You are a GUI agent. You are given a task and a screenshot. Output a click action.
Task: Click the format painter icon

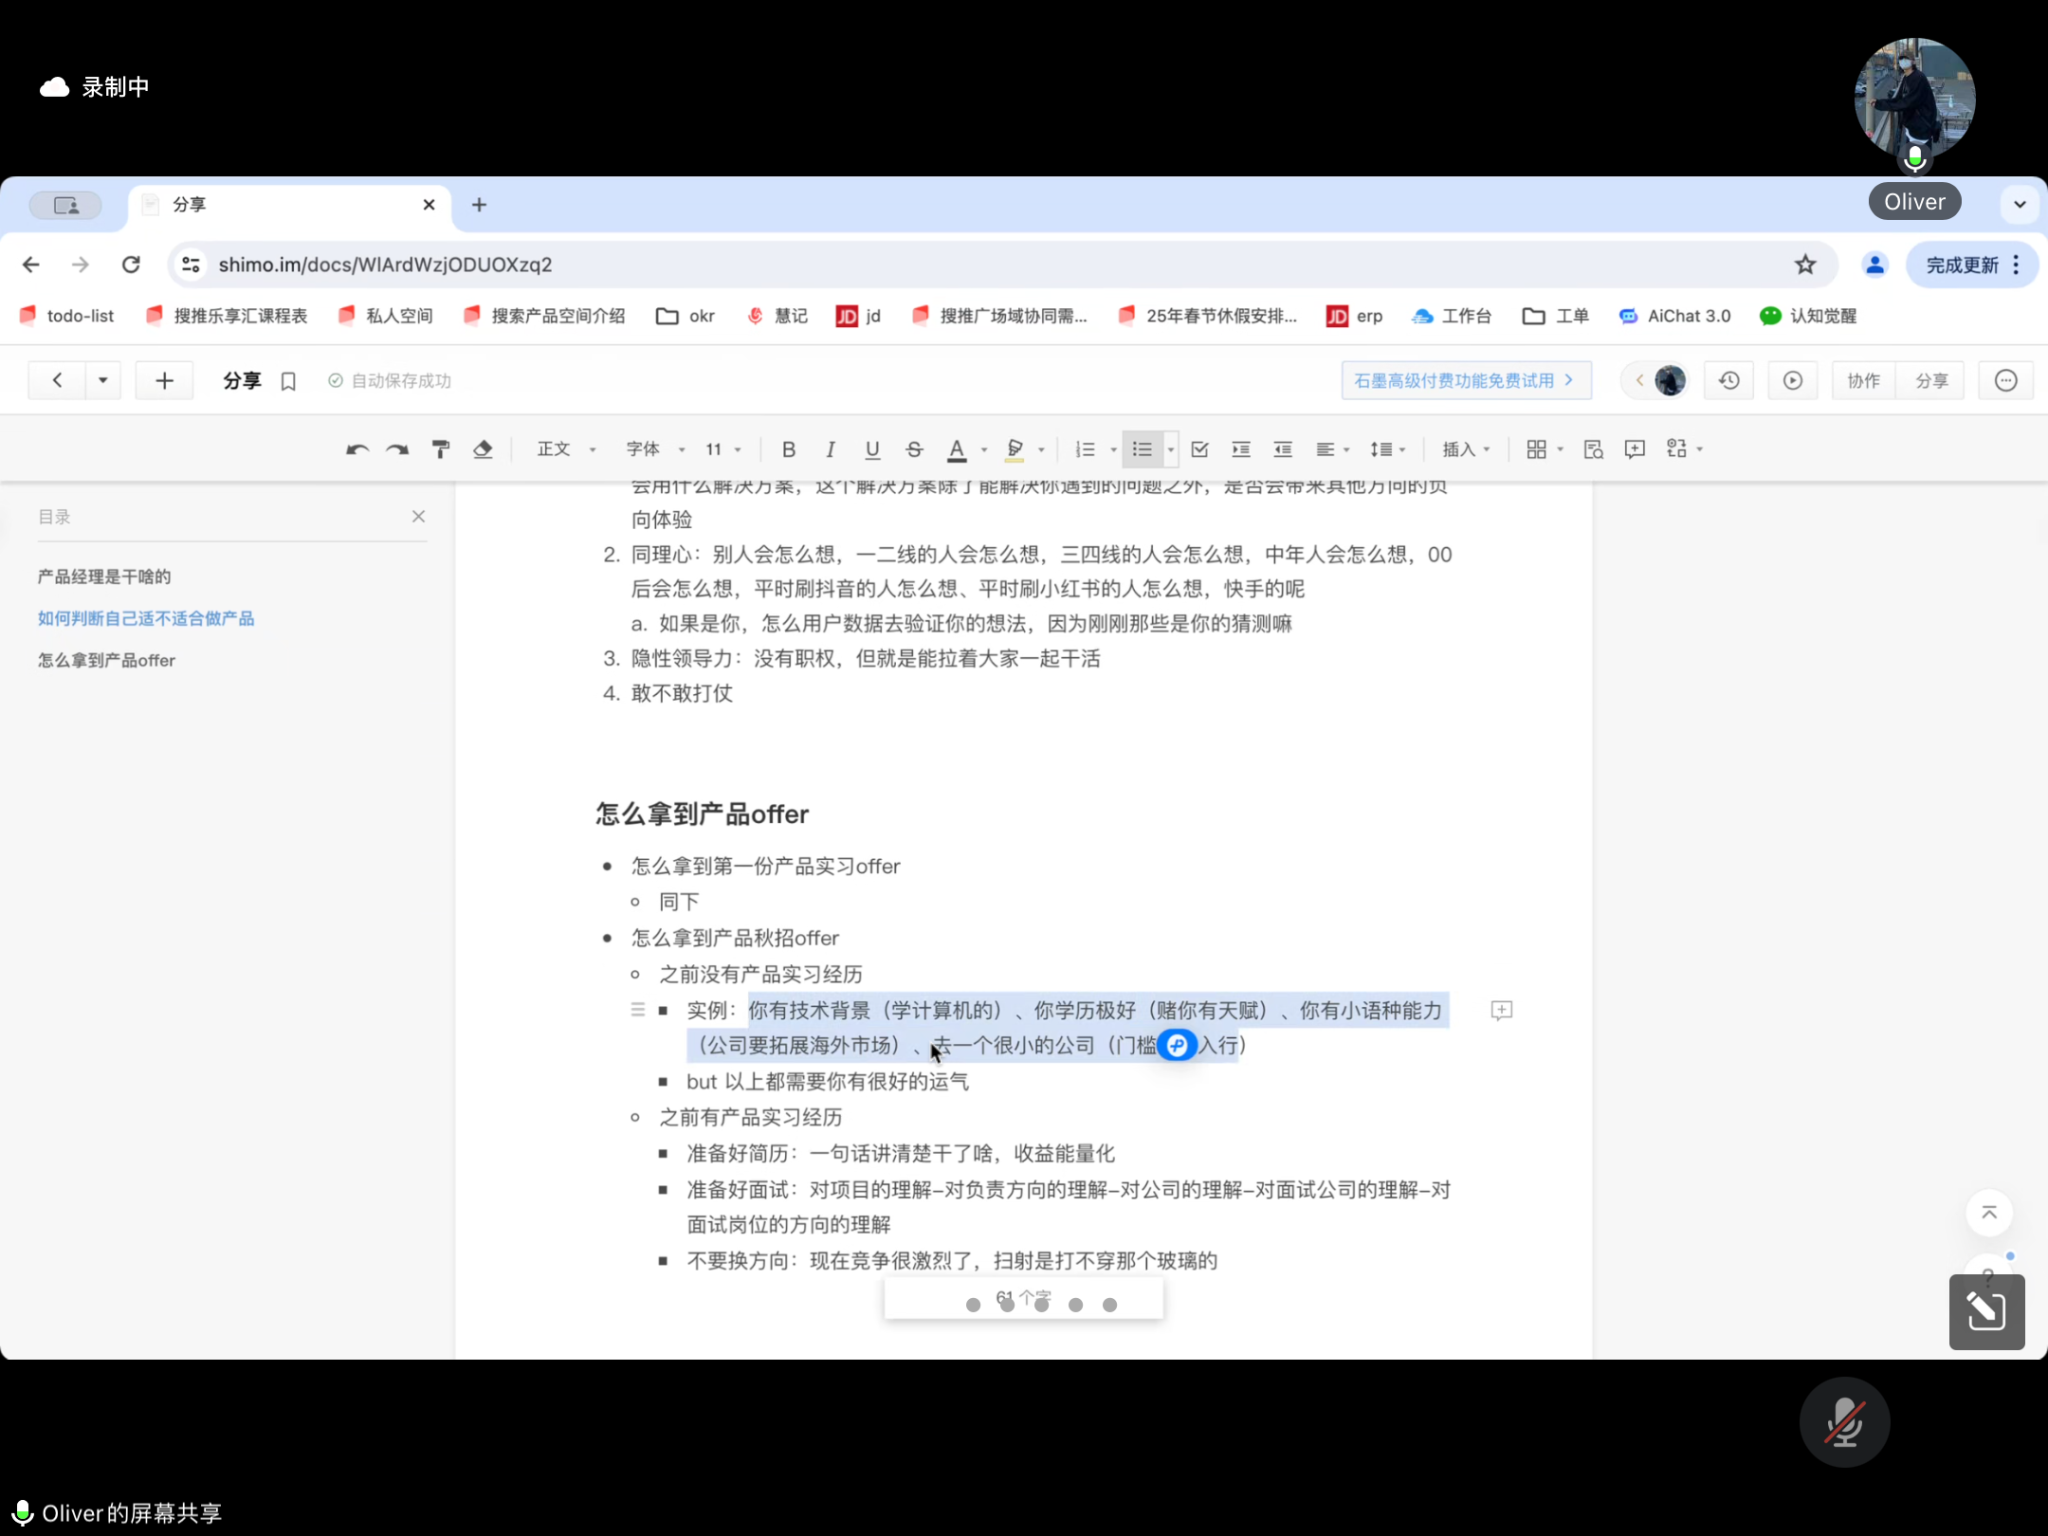coord(440,449)
